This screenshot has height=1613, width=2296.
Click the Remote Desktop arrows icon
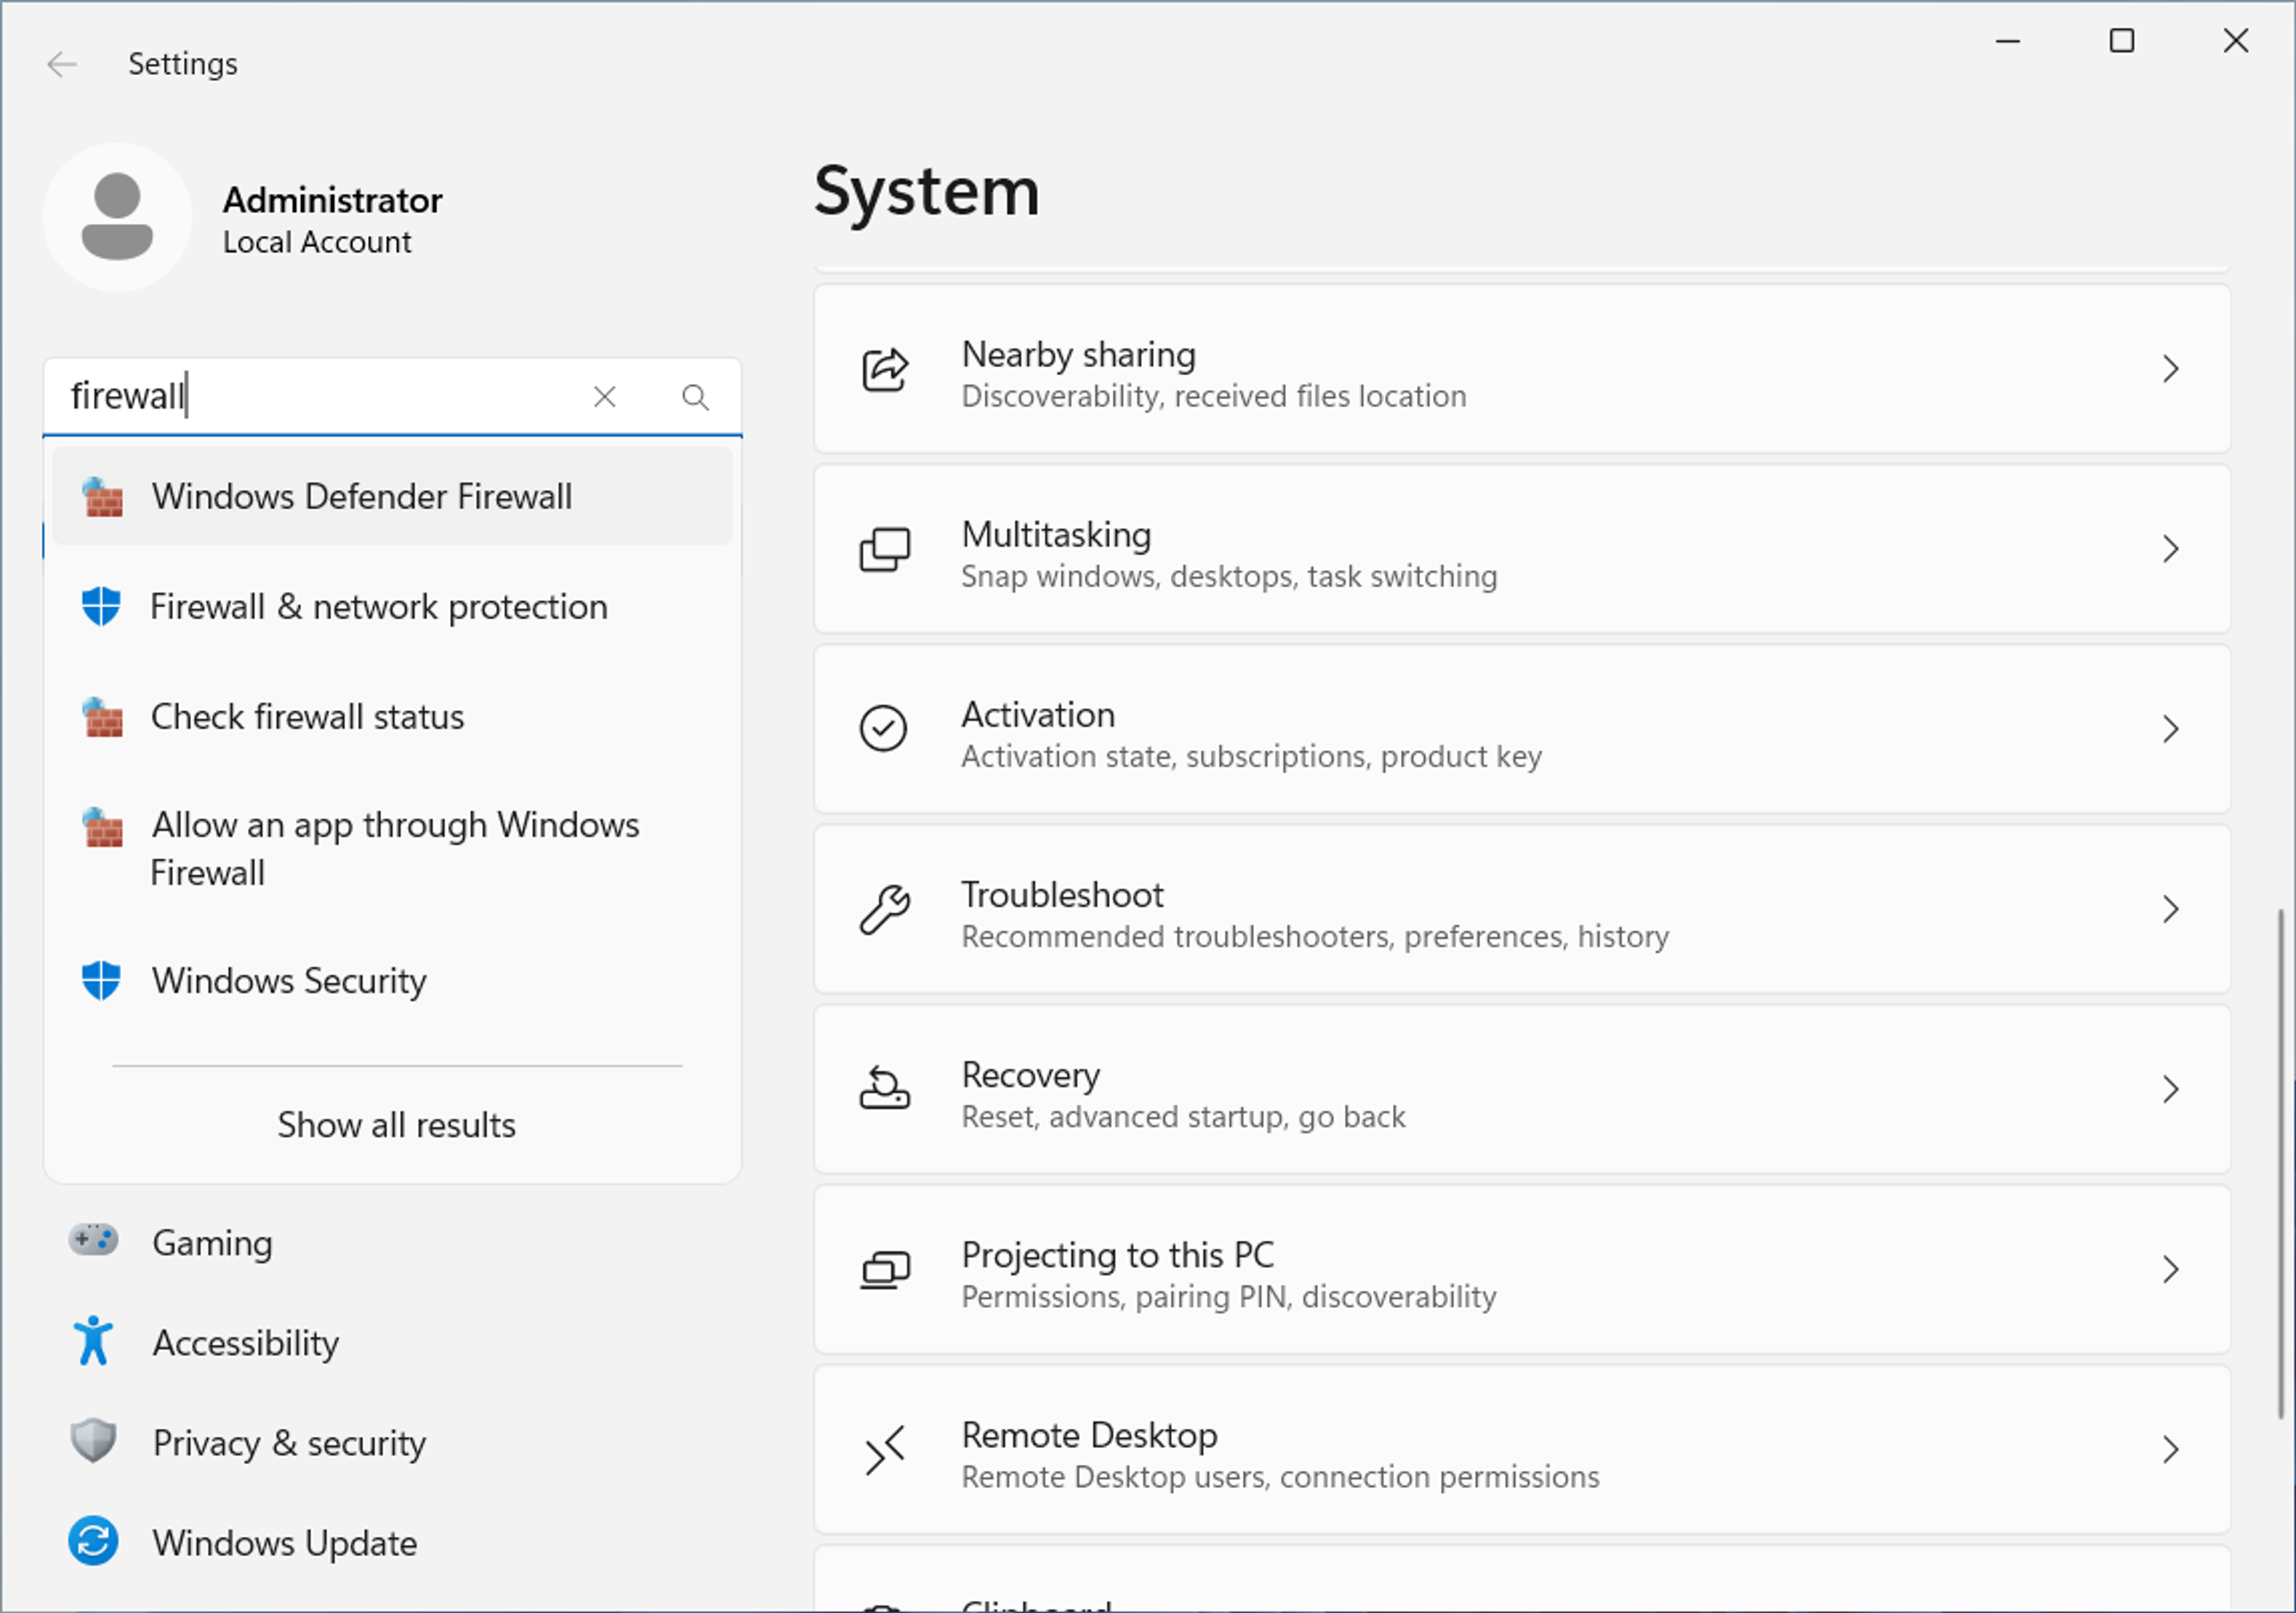(x=885, y=1450)
